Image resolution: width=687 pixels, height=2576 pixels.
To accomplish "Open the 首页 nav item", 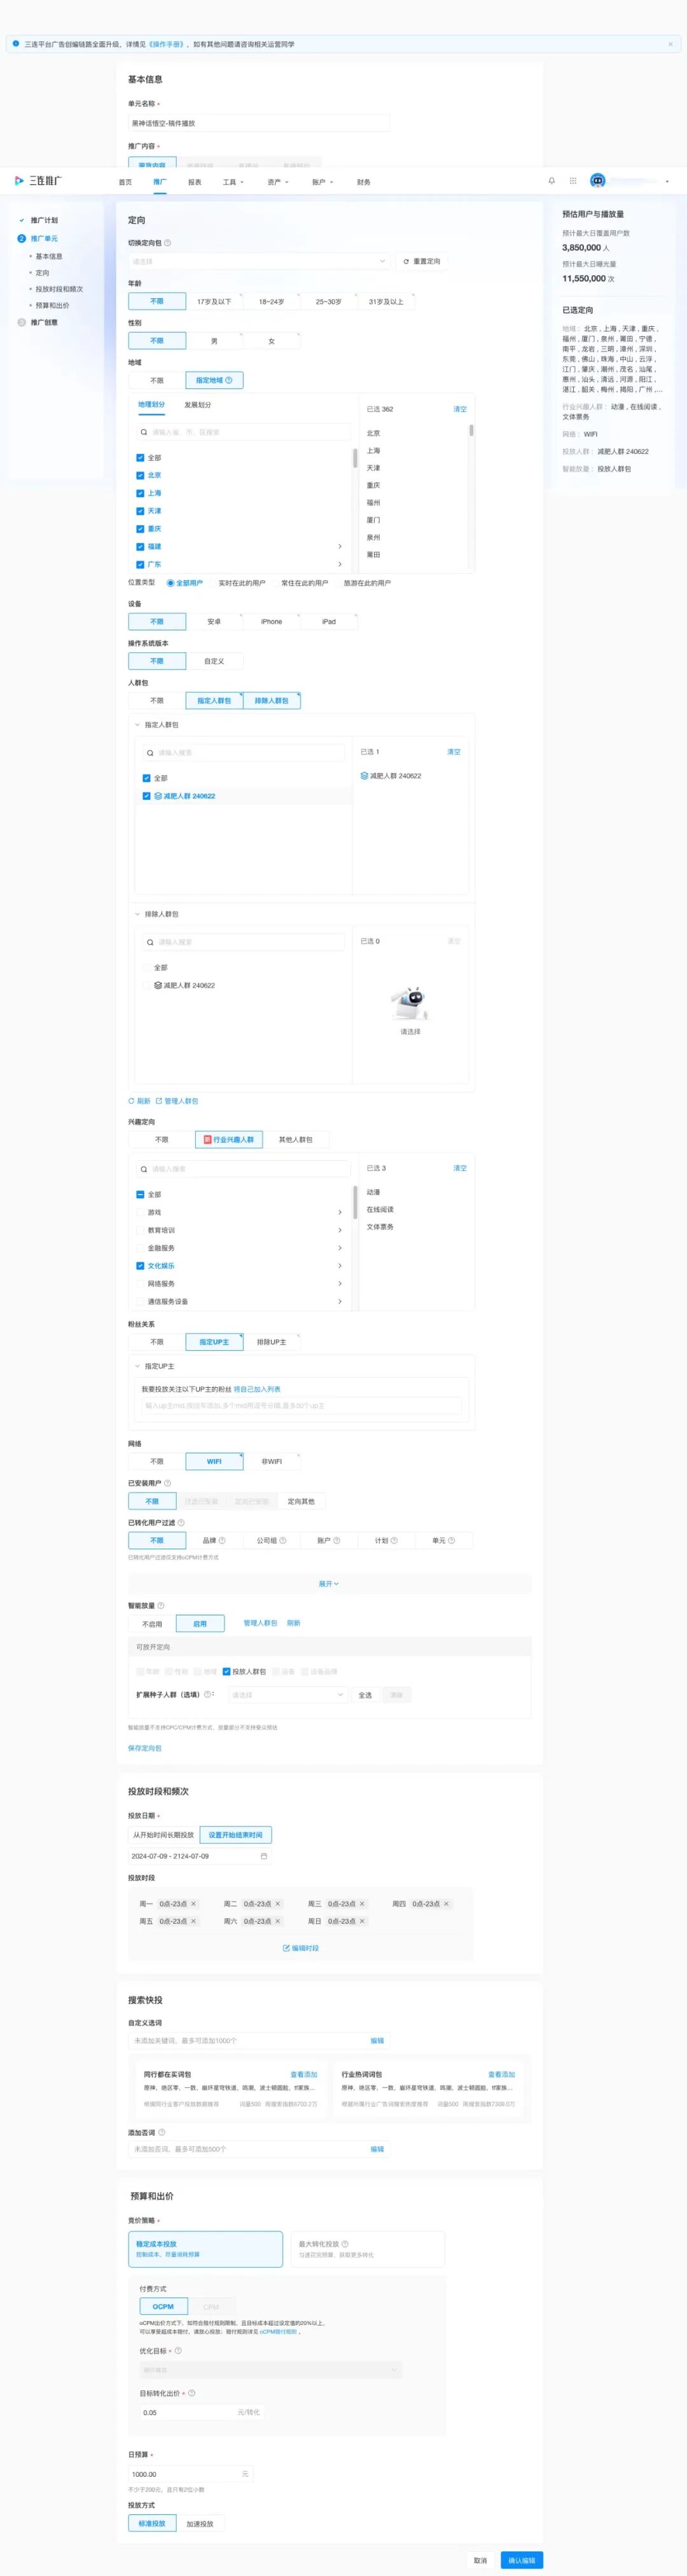I will 125,182.
